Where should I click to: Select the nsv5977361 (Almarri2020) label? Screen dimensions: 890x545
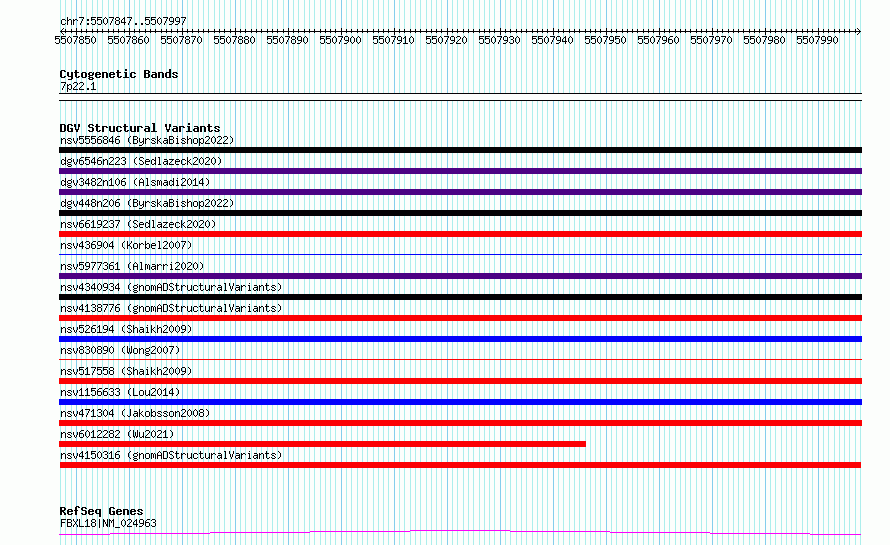click(132, 266)
